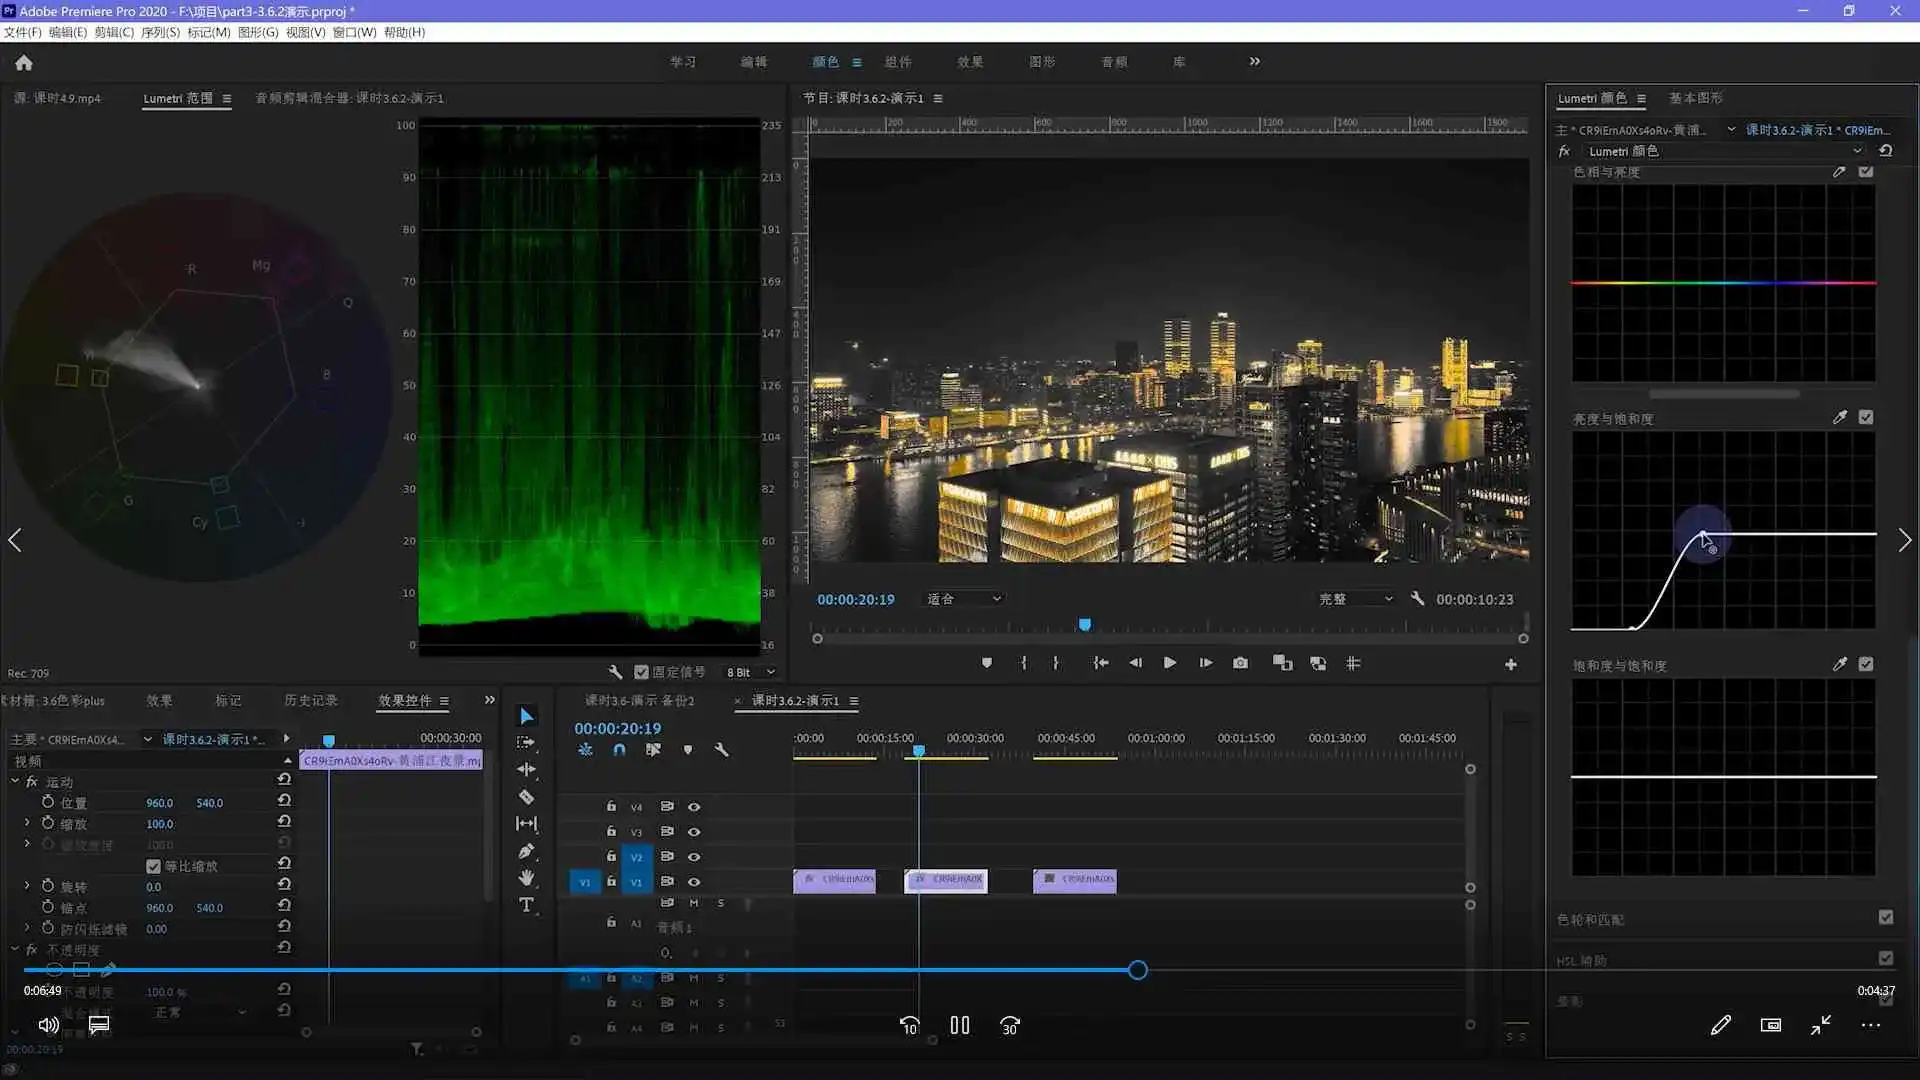
Task: Switch to the 效果 workspace
Action: (x=969, y=62)
